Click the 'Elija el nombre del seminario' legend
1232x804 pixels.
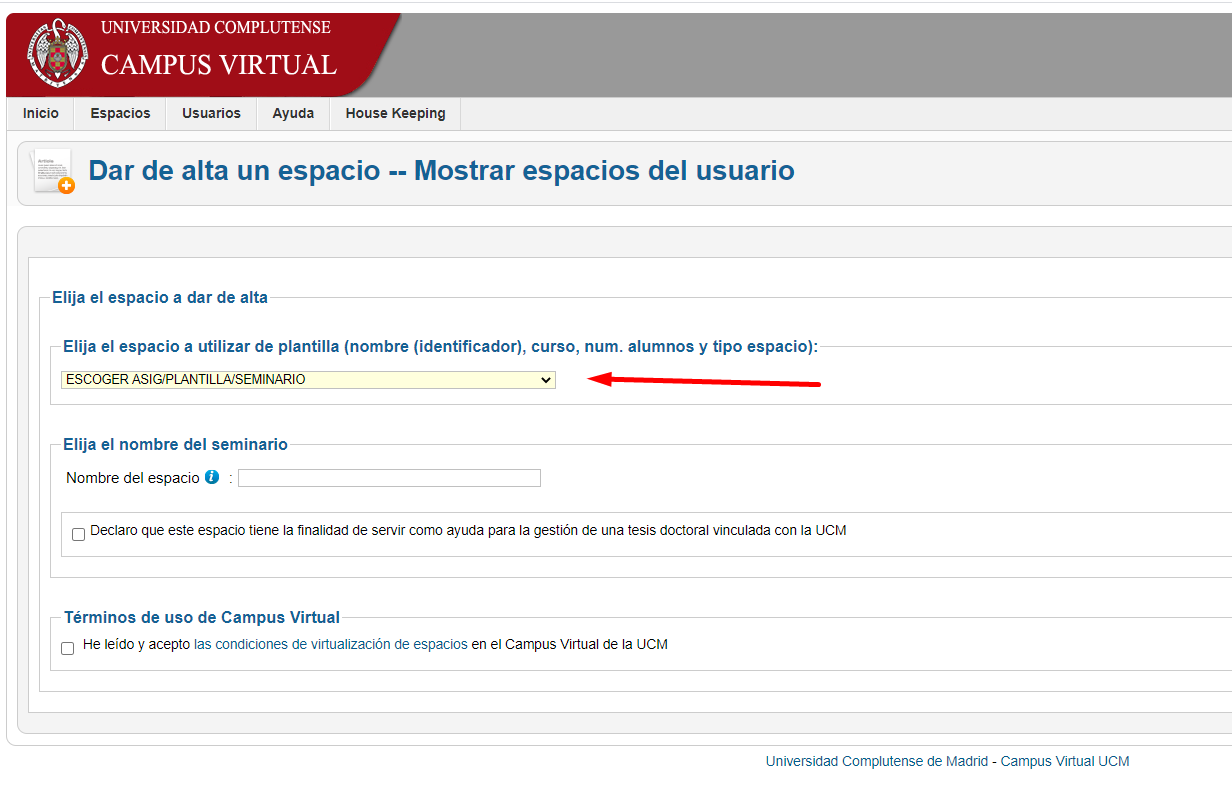point(175,444)
